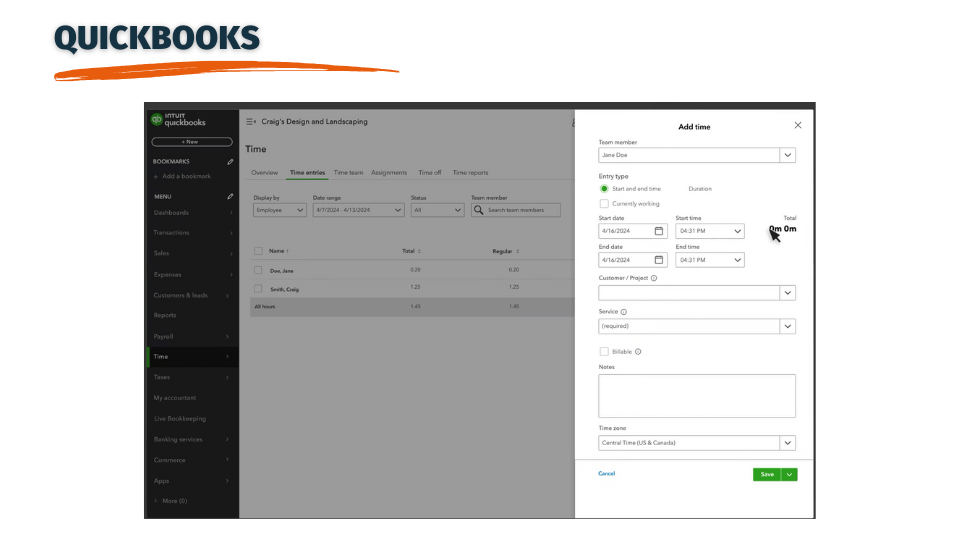Switch to the Assignments tab

tap(389, 173)
